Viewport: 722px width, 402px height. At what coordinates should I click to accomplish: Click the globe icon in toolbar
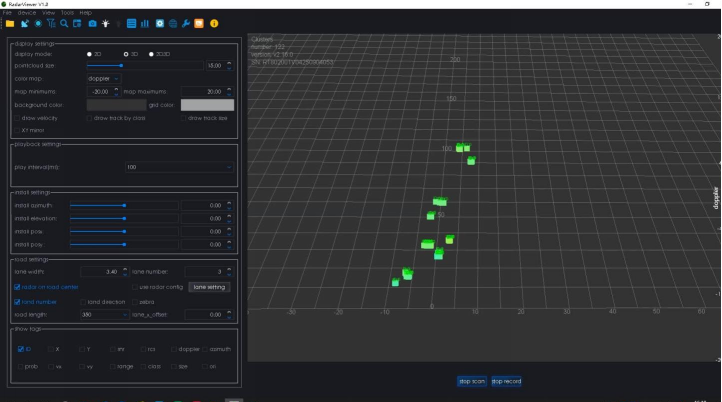click(173, 23)
